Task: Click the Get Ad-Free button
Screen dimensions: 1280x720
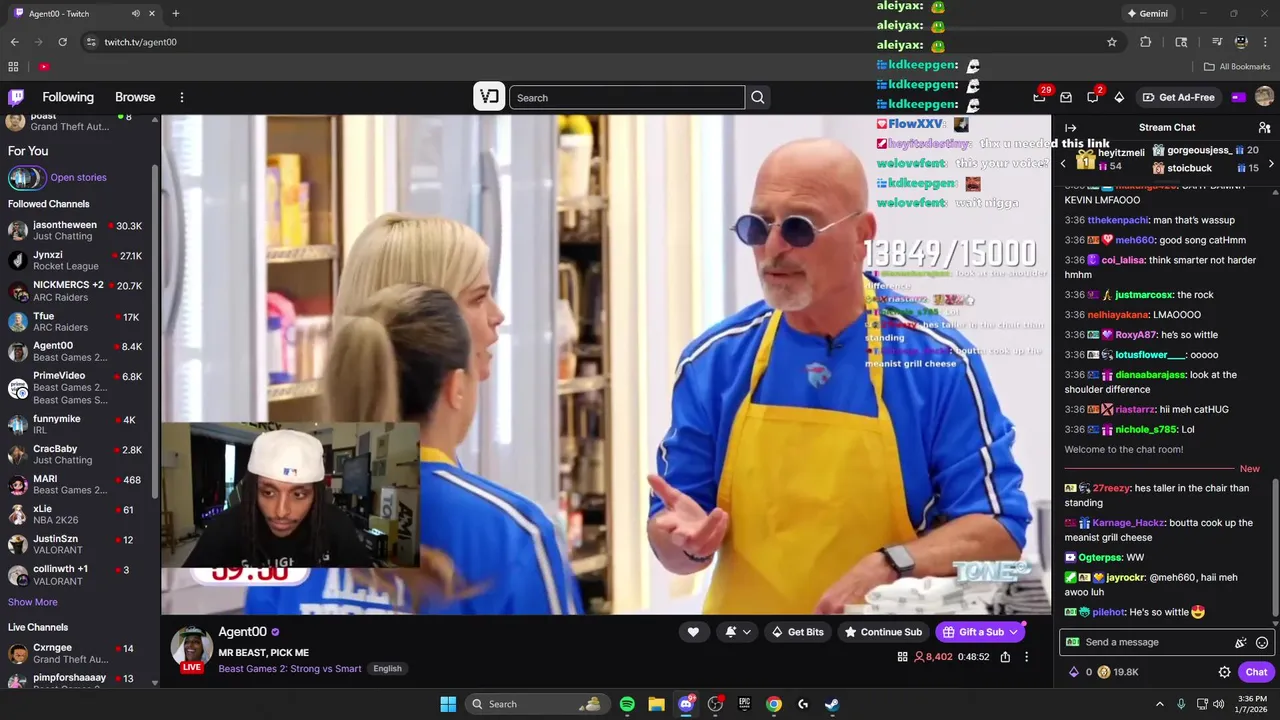Action: 1179,97
